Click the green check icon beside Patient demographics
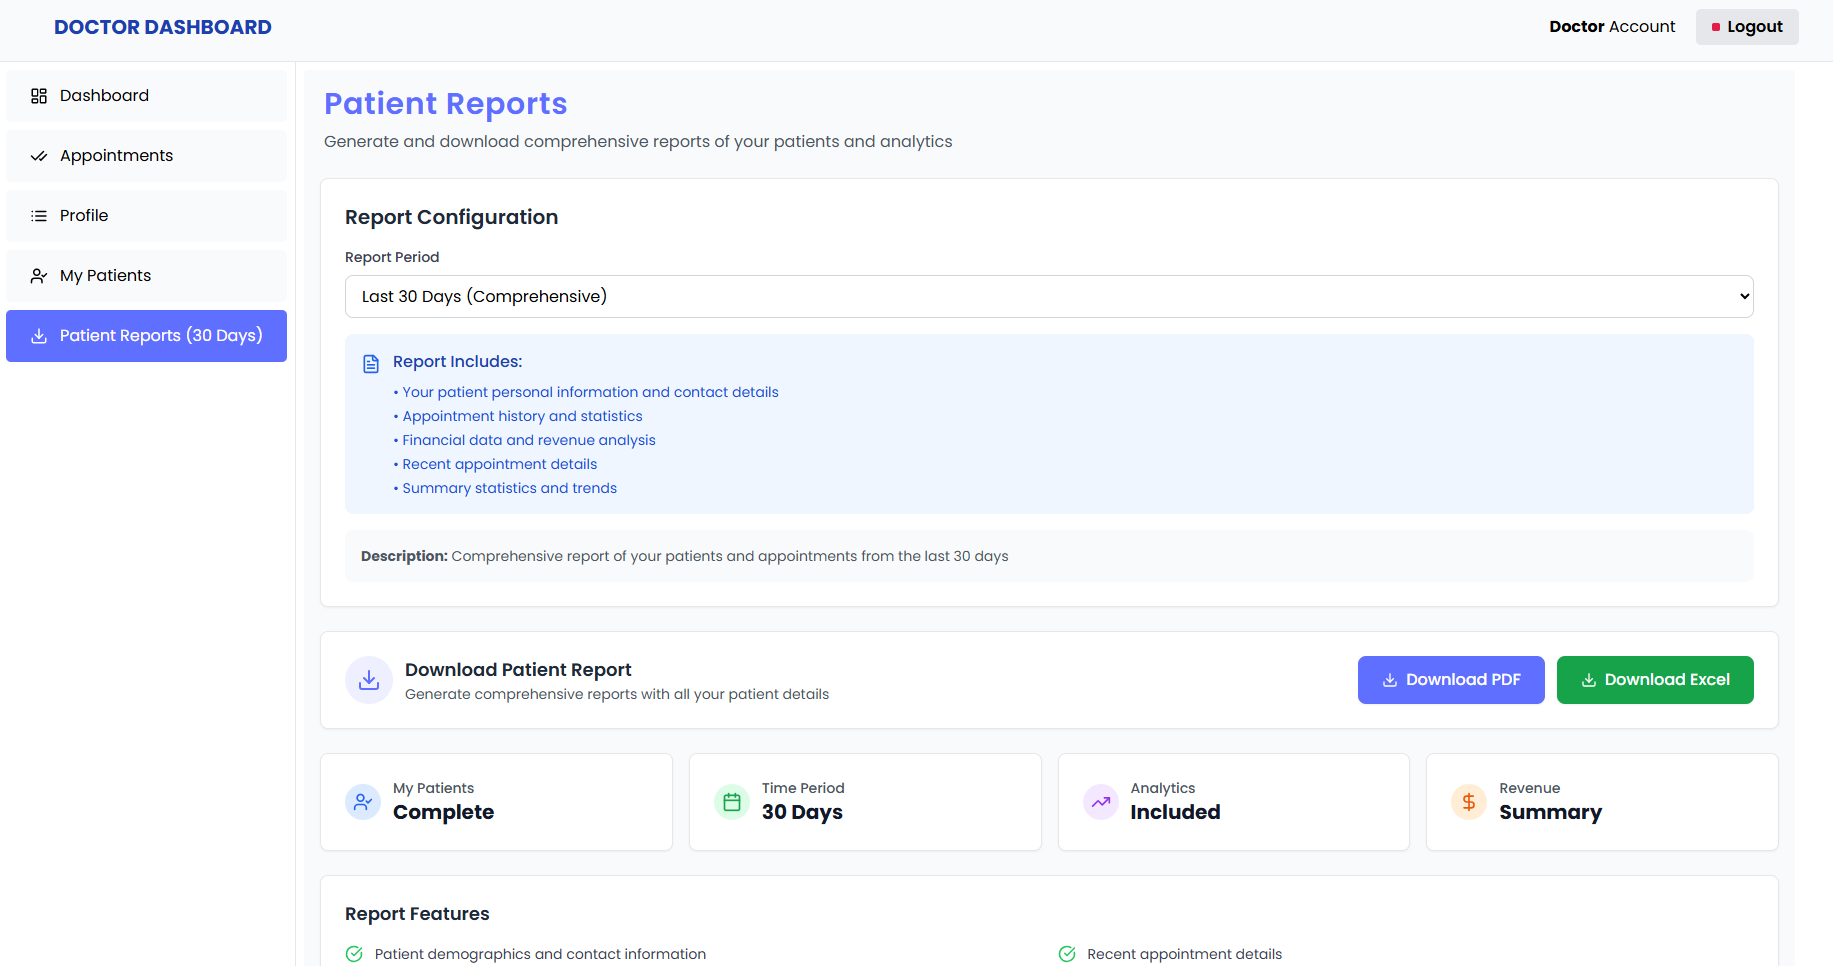The width and height of the screenshot is (1833, 966). pos(354,954)
